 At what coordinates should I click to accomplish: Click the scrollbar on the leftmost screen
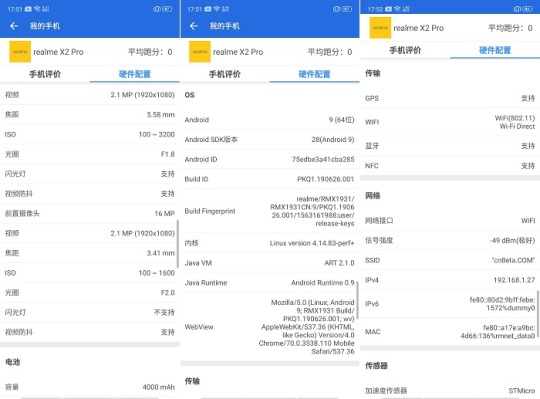(x=178, y=244)
